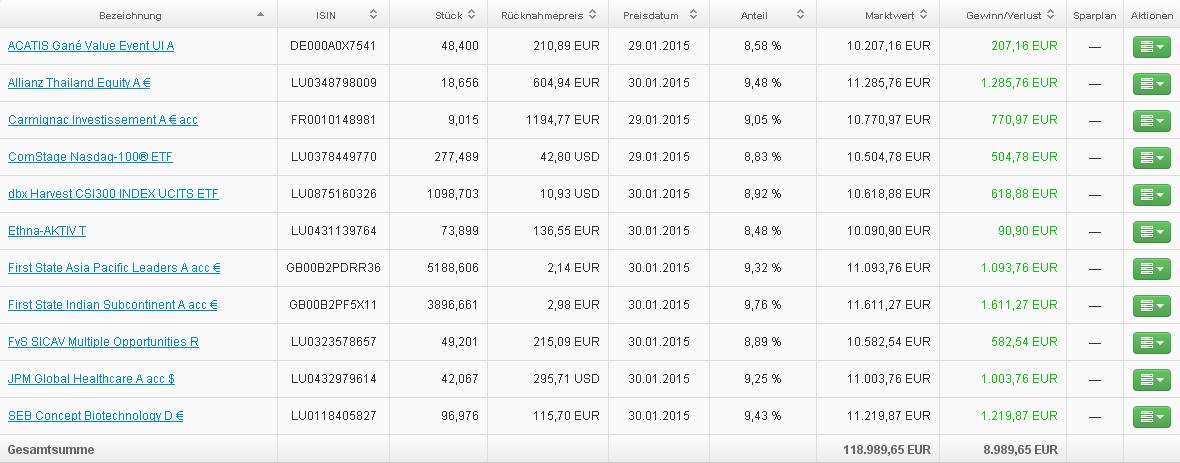Open actions dropdown for ACATIS Gané Value Event
The width and height of the screenshot is (1180, 463).
pyautogui.click(x=1152, y=47)
